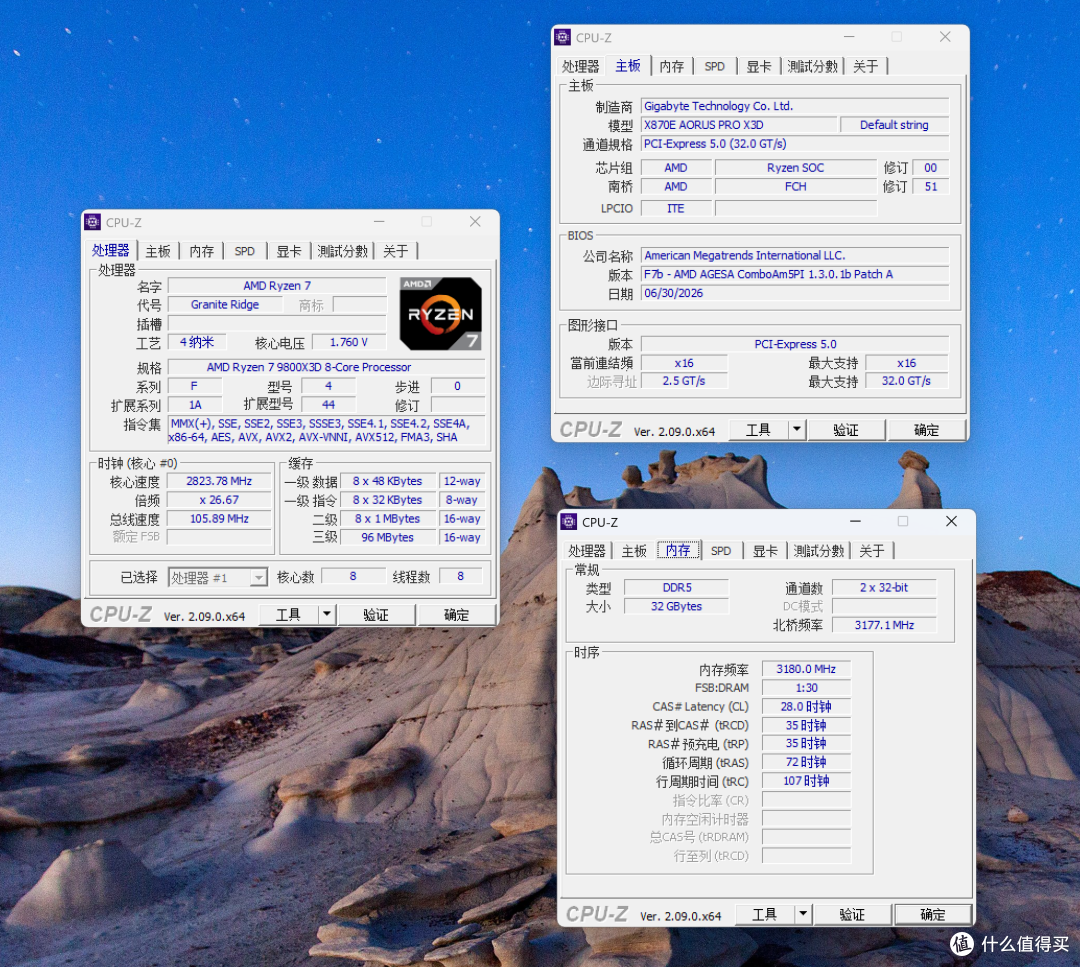Click core voltage value 1.760 V
1080x967 pixels.
(349, 342)
